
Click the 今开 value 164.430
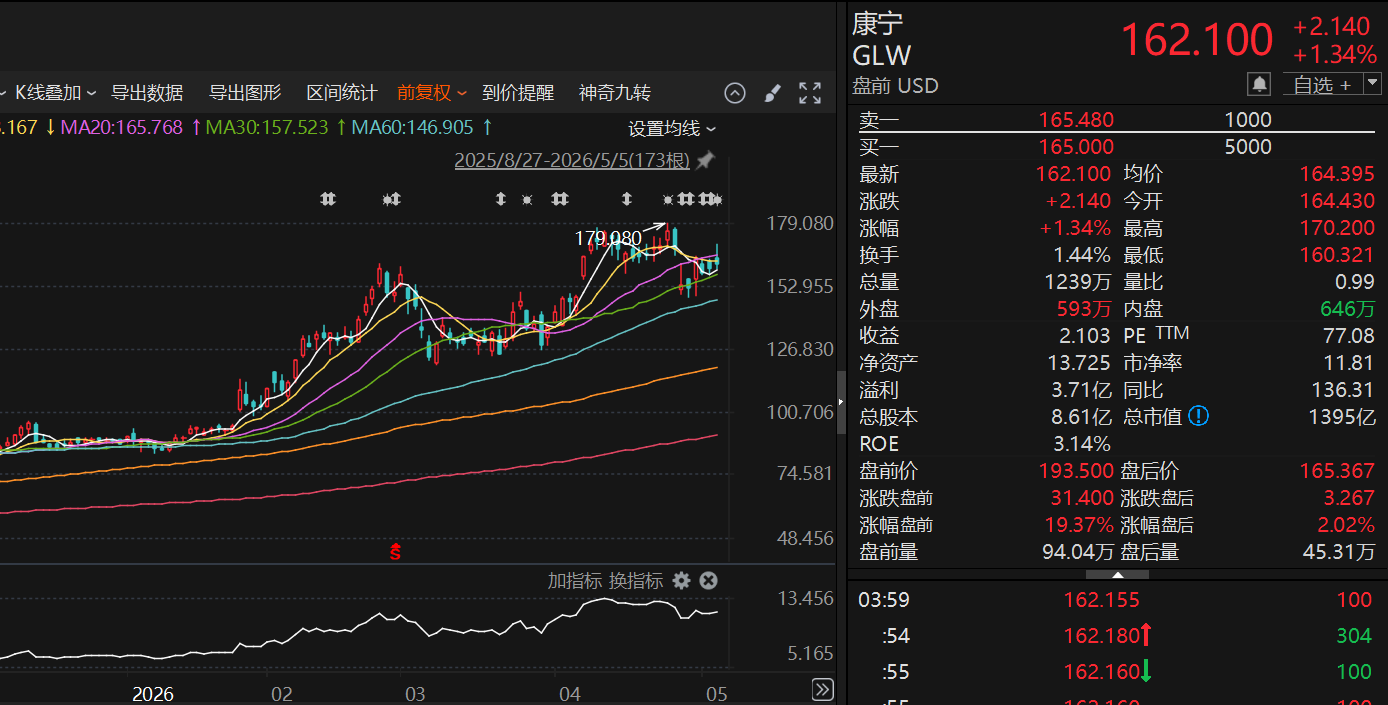point(1337,201)
